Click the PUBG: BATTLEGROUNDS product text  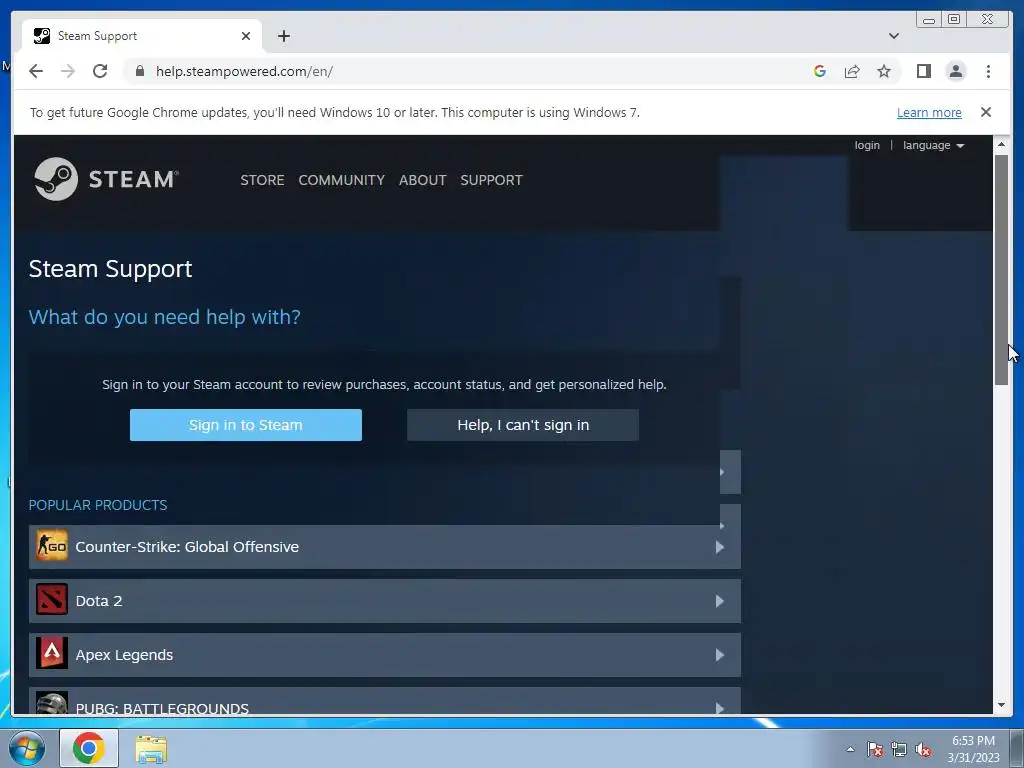pyautogui.click(x=162, y=708)
